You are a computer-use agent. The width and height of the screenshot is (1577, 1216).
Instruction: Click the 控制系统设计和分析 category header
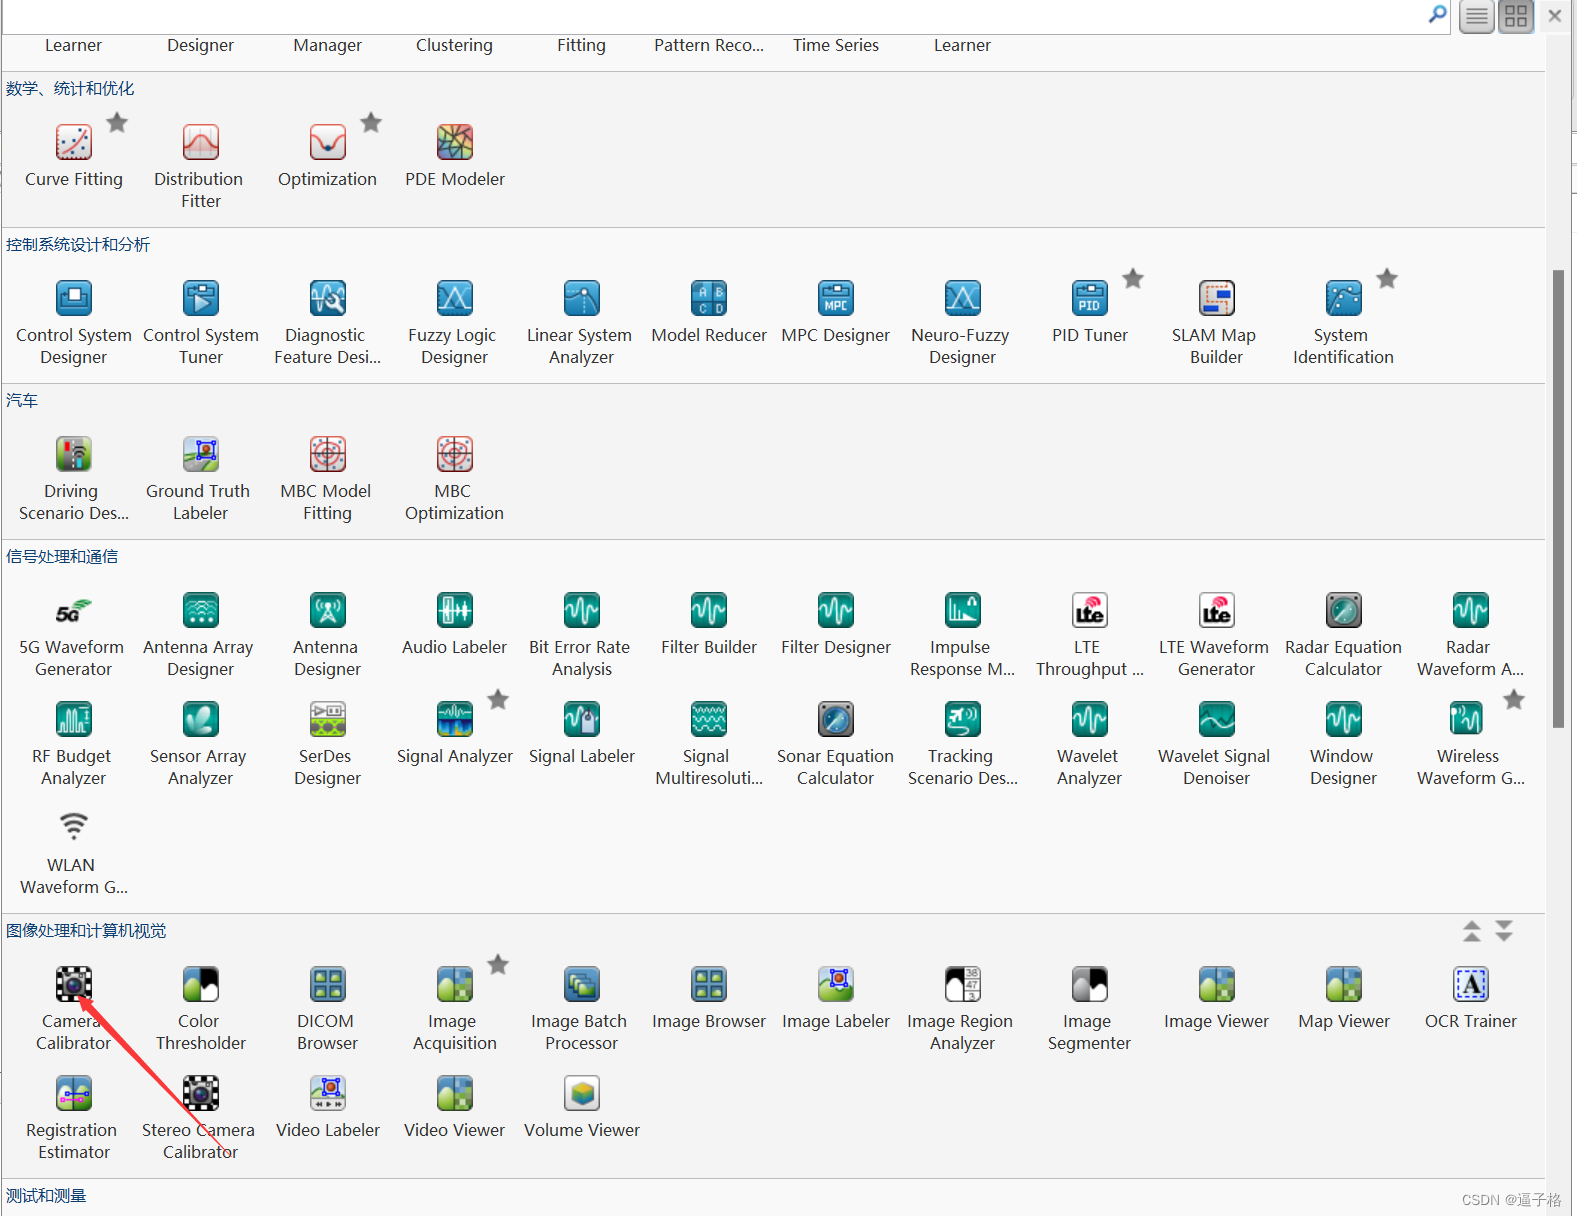coord(78,245)
